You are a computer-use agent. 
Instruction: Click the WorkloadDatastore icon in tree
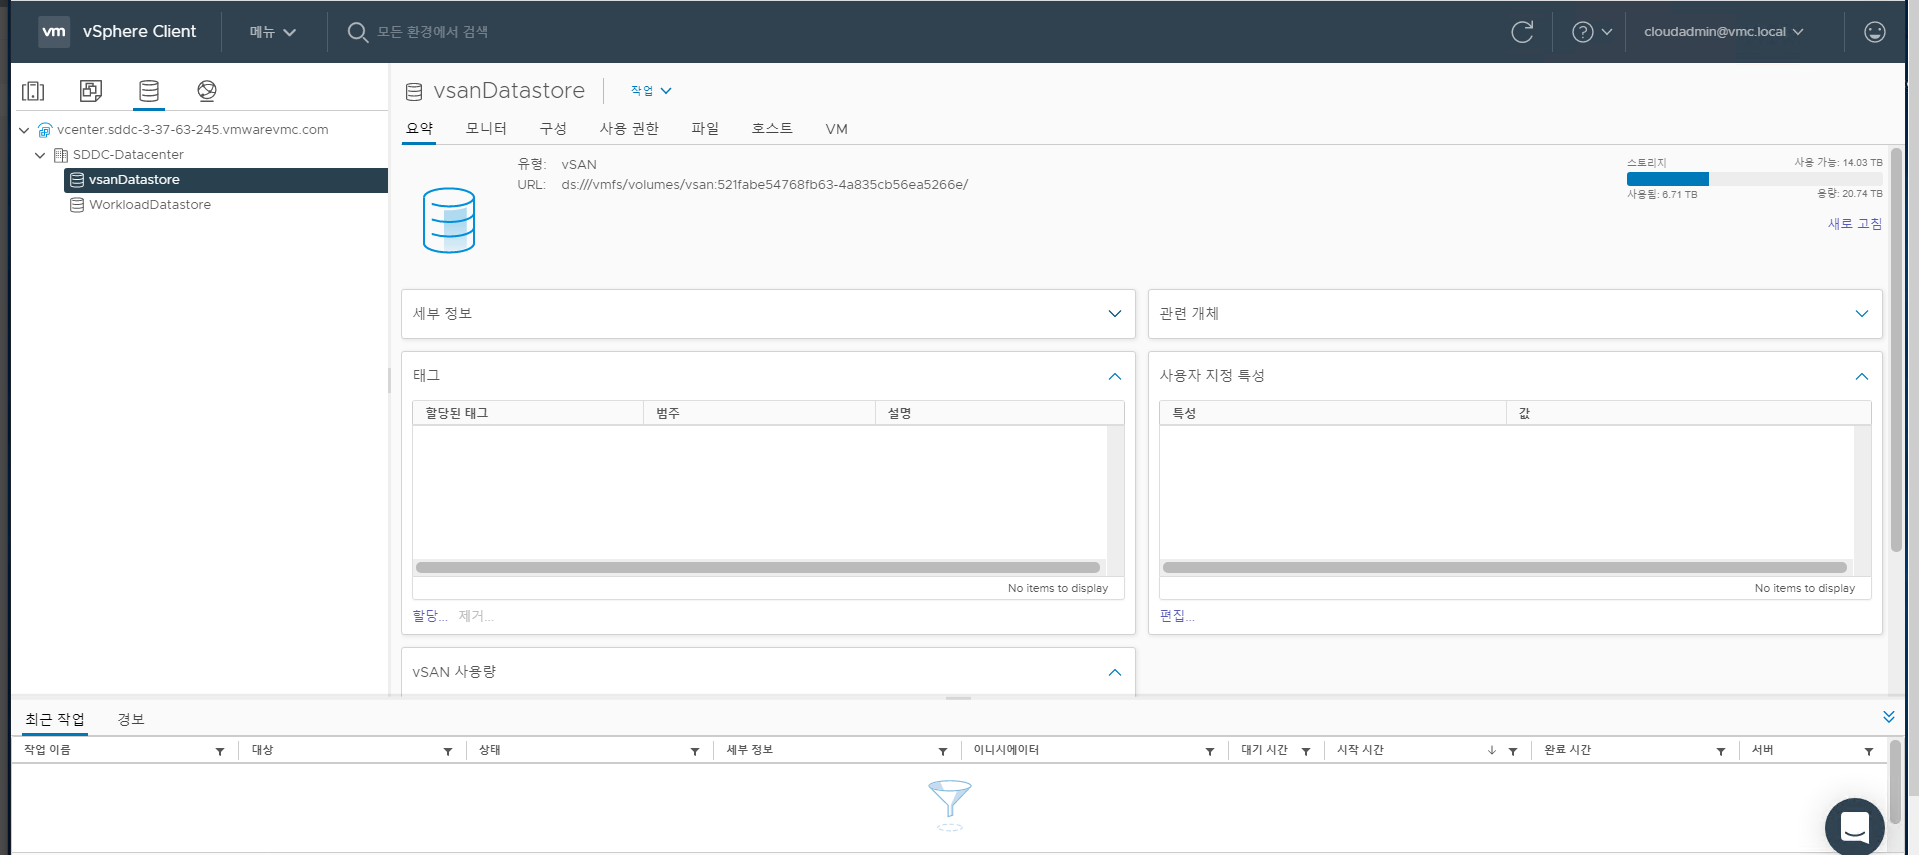[77, 205]
